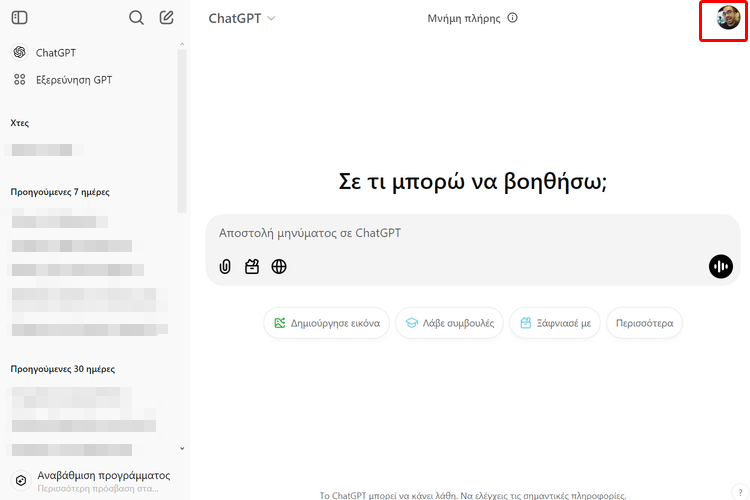
Task: Click the Ξάφνιασέ με suggestion chip
Action: point(555,323)
